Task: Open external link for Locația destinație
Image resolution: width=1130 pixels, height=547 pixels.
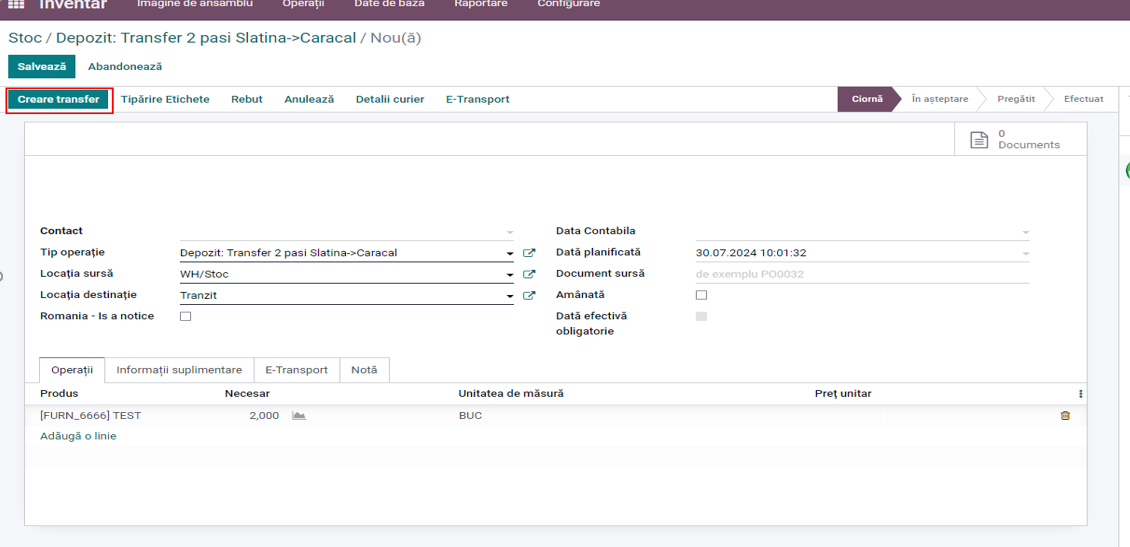Action: tap(529, 295)
